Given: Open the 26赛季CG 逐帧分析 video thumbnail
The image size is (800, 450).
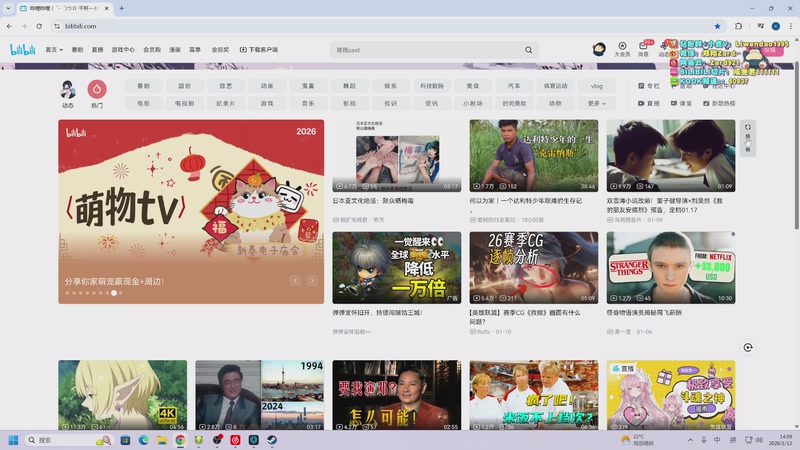Looking at the screenshot, I should click(534, 268).
